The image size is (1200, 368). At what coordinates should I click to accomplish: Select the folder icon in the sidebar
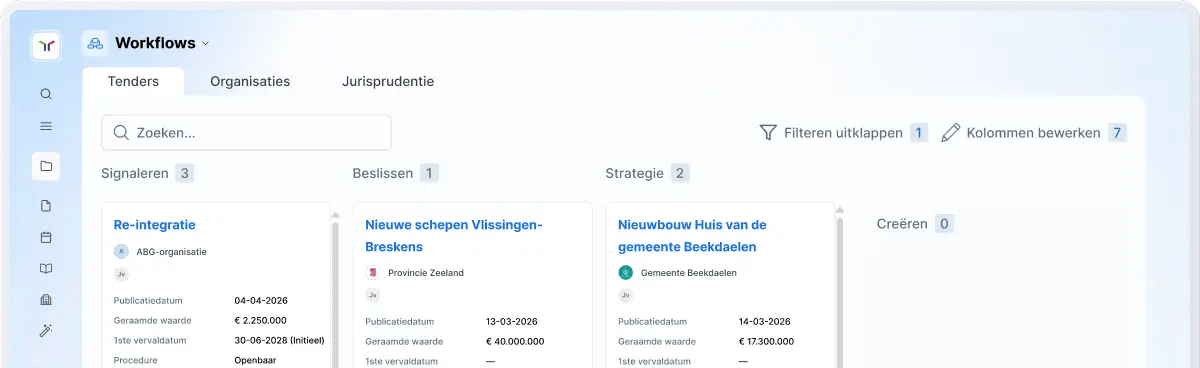(x=46, y=166)
